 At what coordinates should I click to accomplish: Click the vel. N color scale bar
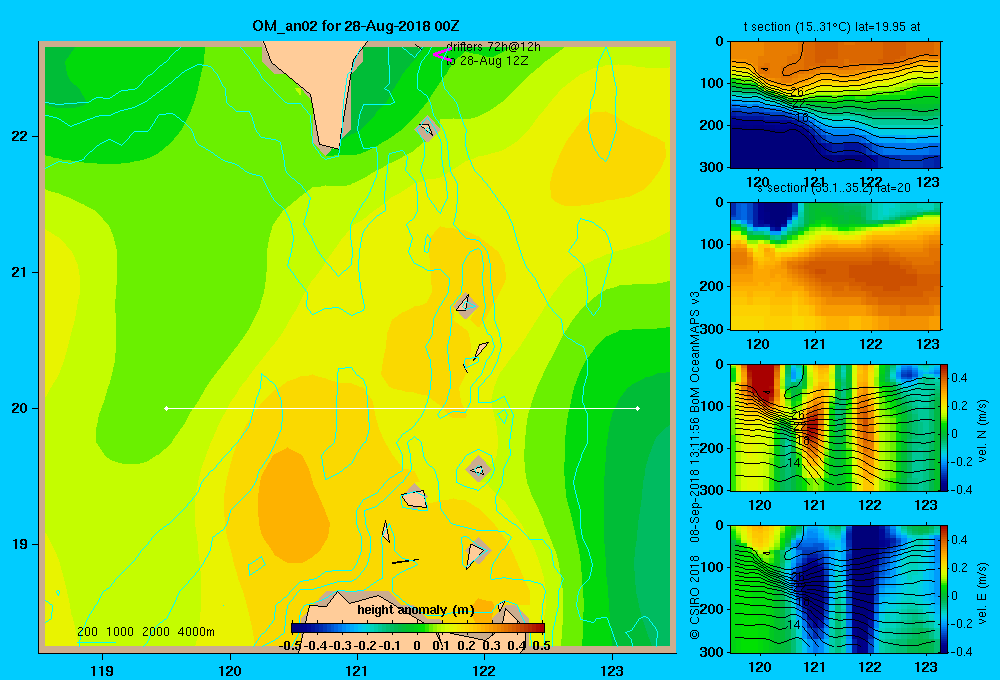click(945, 427)
